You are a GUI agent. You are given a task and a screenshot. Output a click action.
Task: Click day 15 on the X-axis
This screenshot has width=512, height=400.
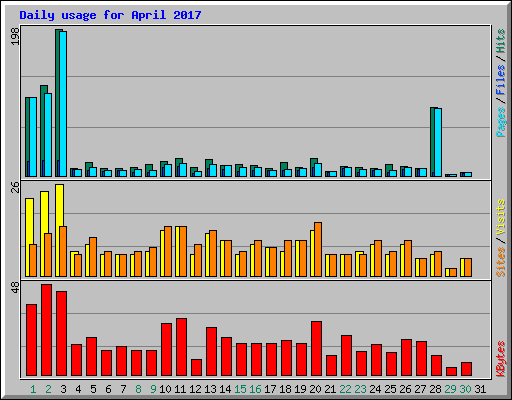coord(240,389)
